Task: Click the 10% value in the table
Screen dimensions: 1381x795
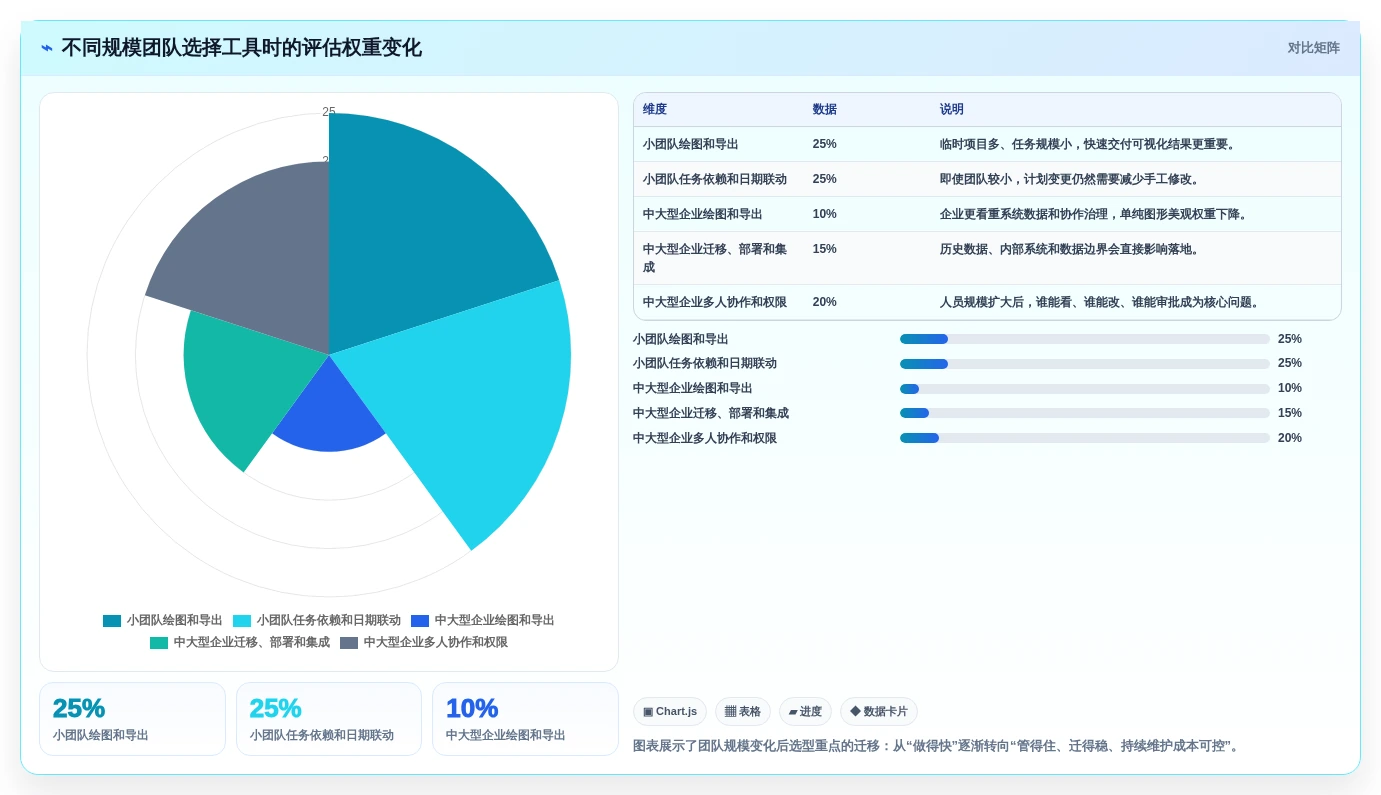Action: (x=825, y=214)
